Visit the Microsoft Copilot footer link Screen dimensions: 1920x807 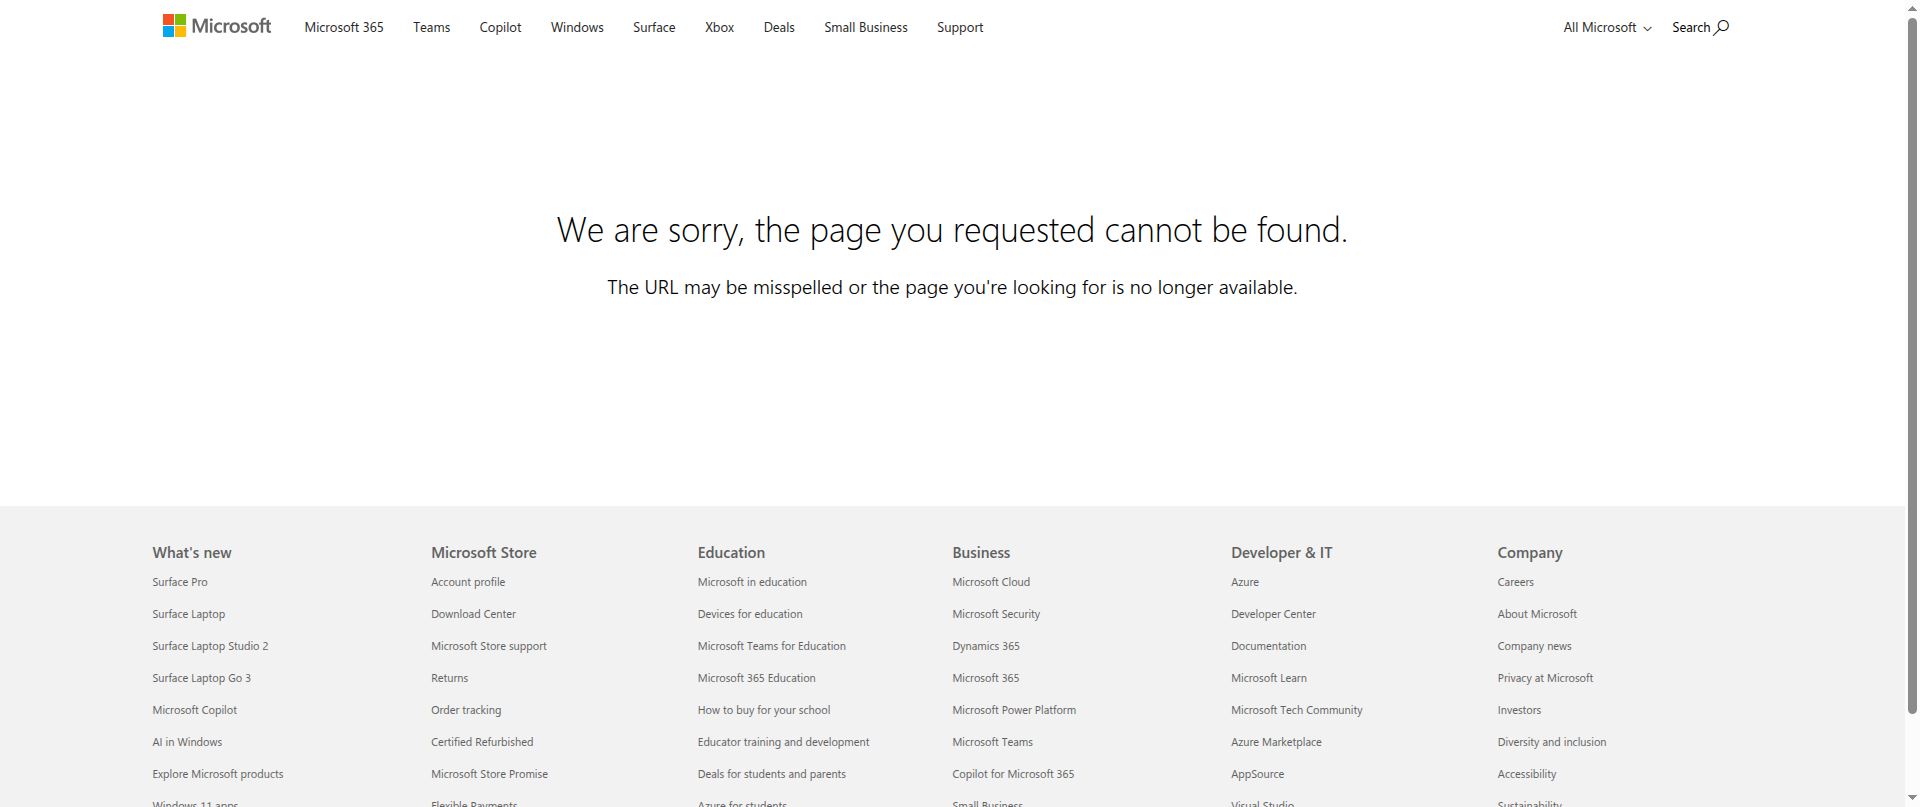pos(195,710)
